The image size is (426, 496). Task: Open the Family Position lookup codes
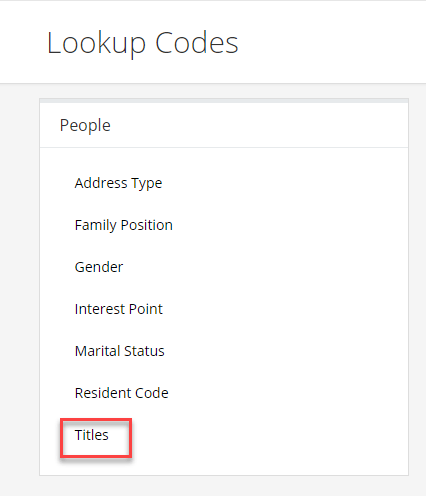click(x=124, y=225)
